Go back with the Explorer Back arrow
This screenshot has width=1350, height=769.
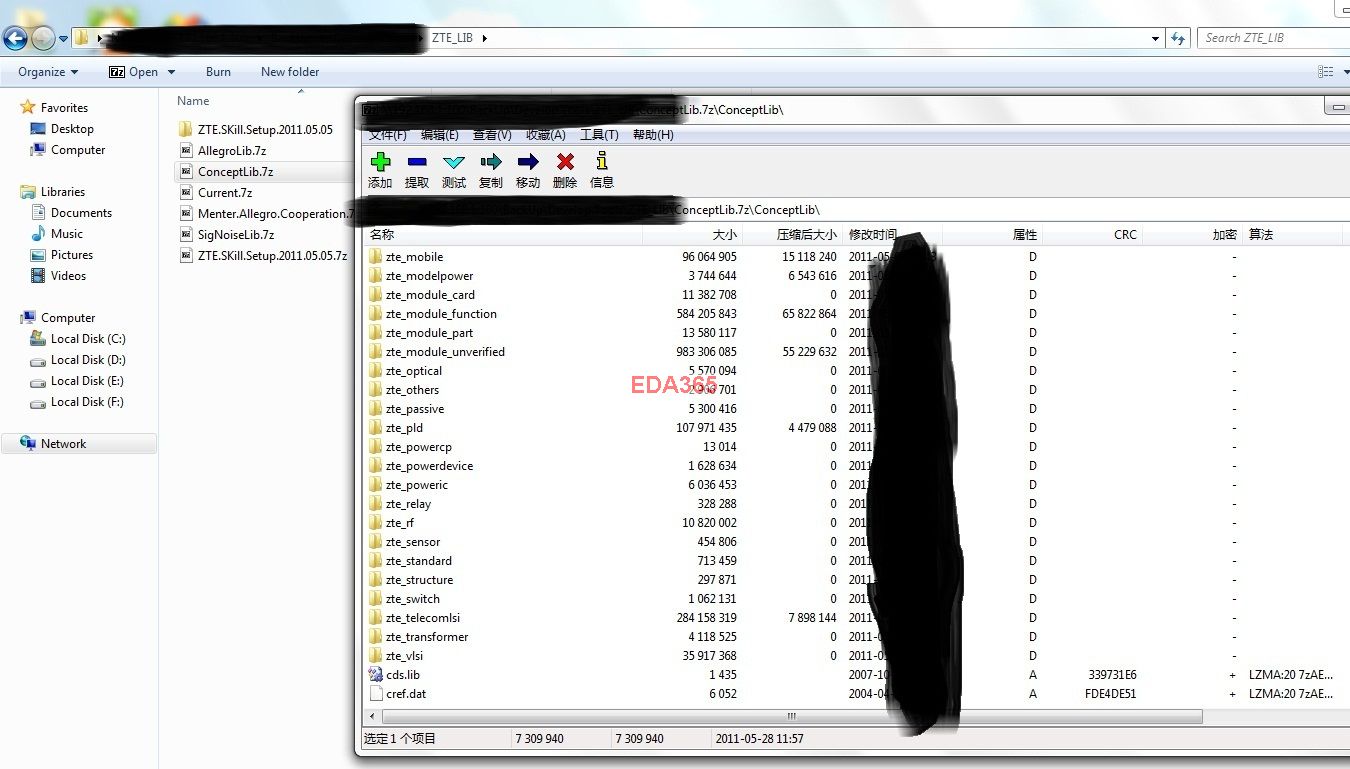coord(15,38)
